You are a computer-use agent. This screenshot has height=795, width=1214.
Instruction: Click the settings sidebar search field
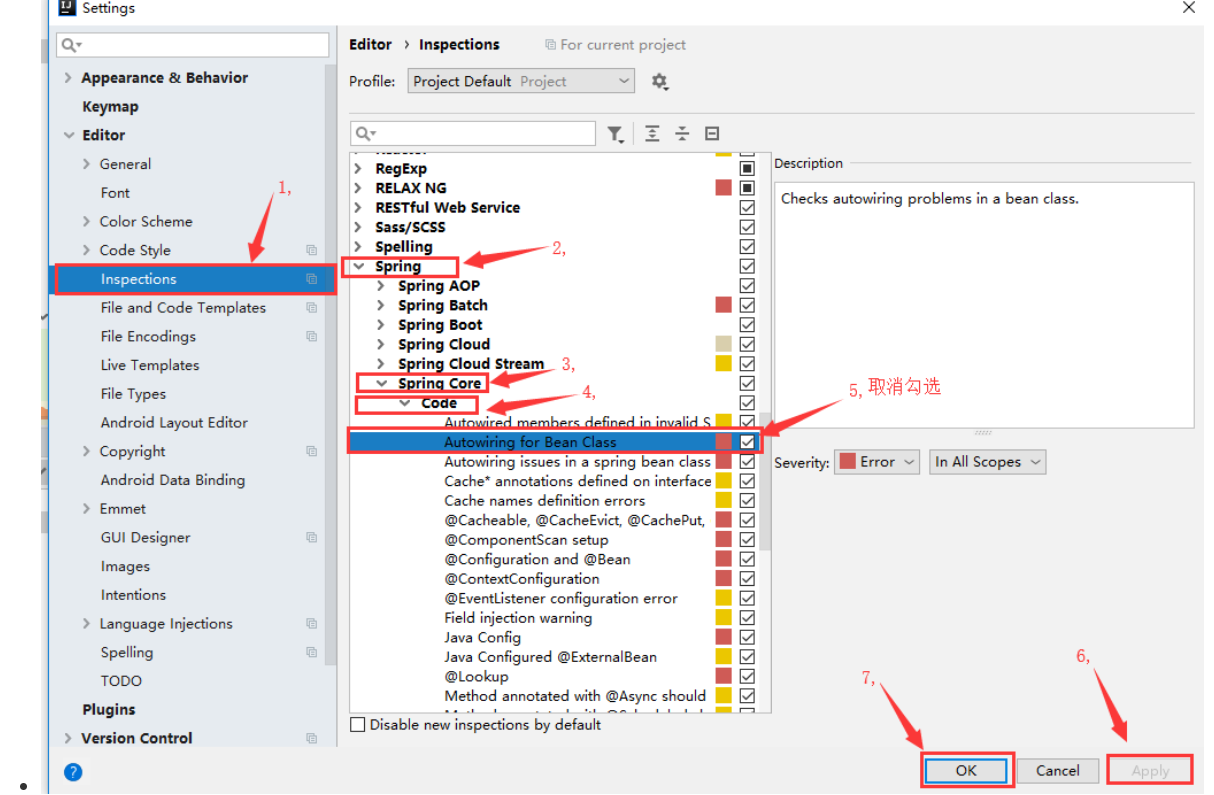[x=193, y=45]
